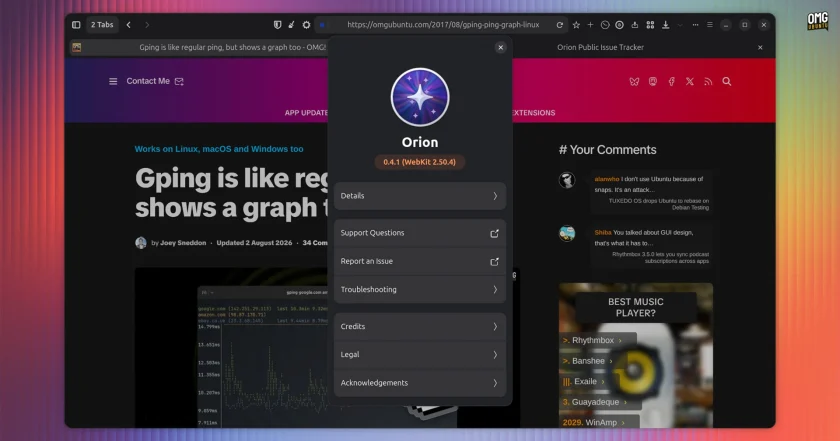Select Rhythmbox in music player poll

coord(592,340)
